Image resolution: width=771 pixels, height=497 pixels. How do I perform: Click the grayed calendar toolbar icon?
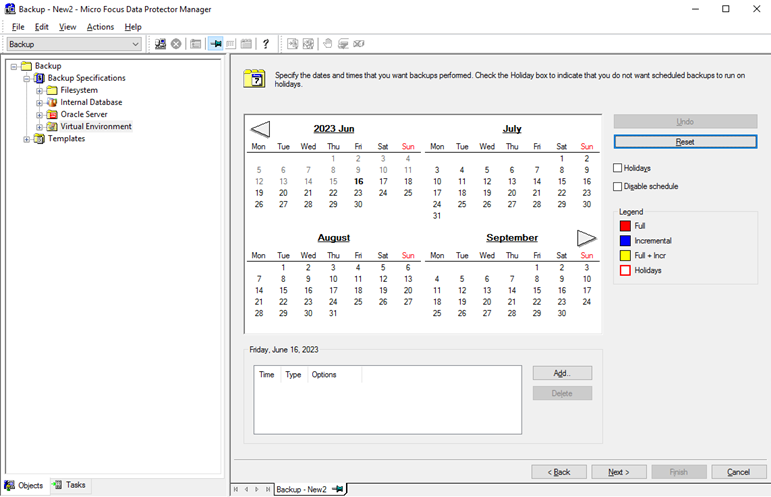(246, 44)
